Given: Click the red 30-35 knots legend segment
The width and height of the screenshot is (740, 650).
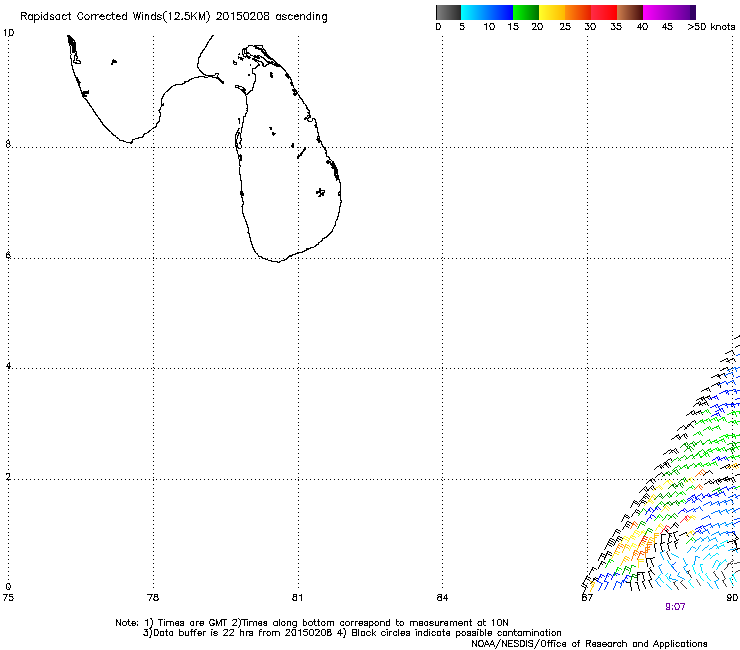Looking at the screenshot, I should coord(604,12).
